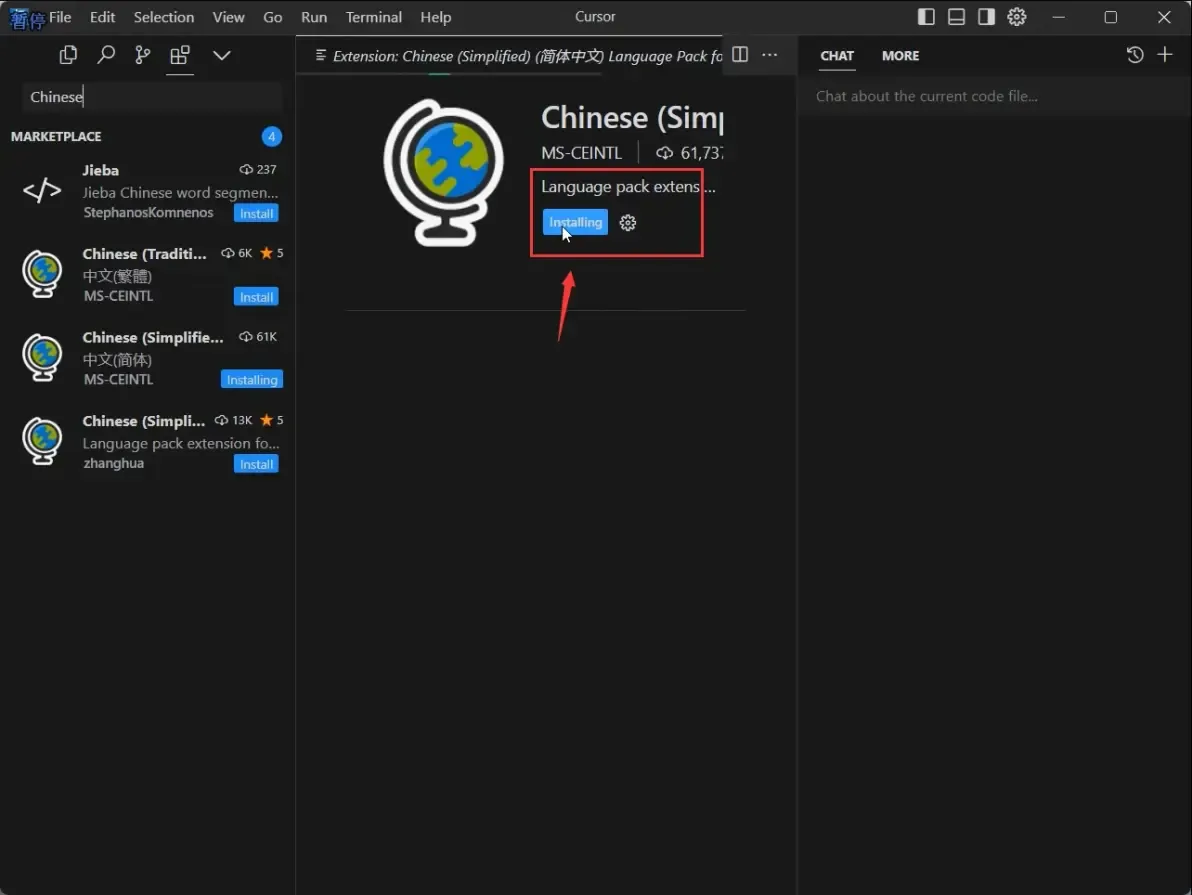Image resolution: width=1192 pixels, height=895 pixels.
Task: Switch to the MORE tab in the chat panel
Action: 900,55
